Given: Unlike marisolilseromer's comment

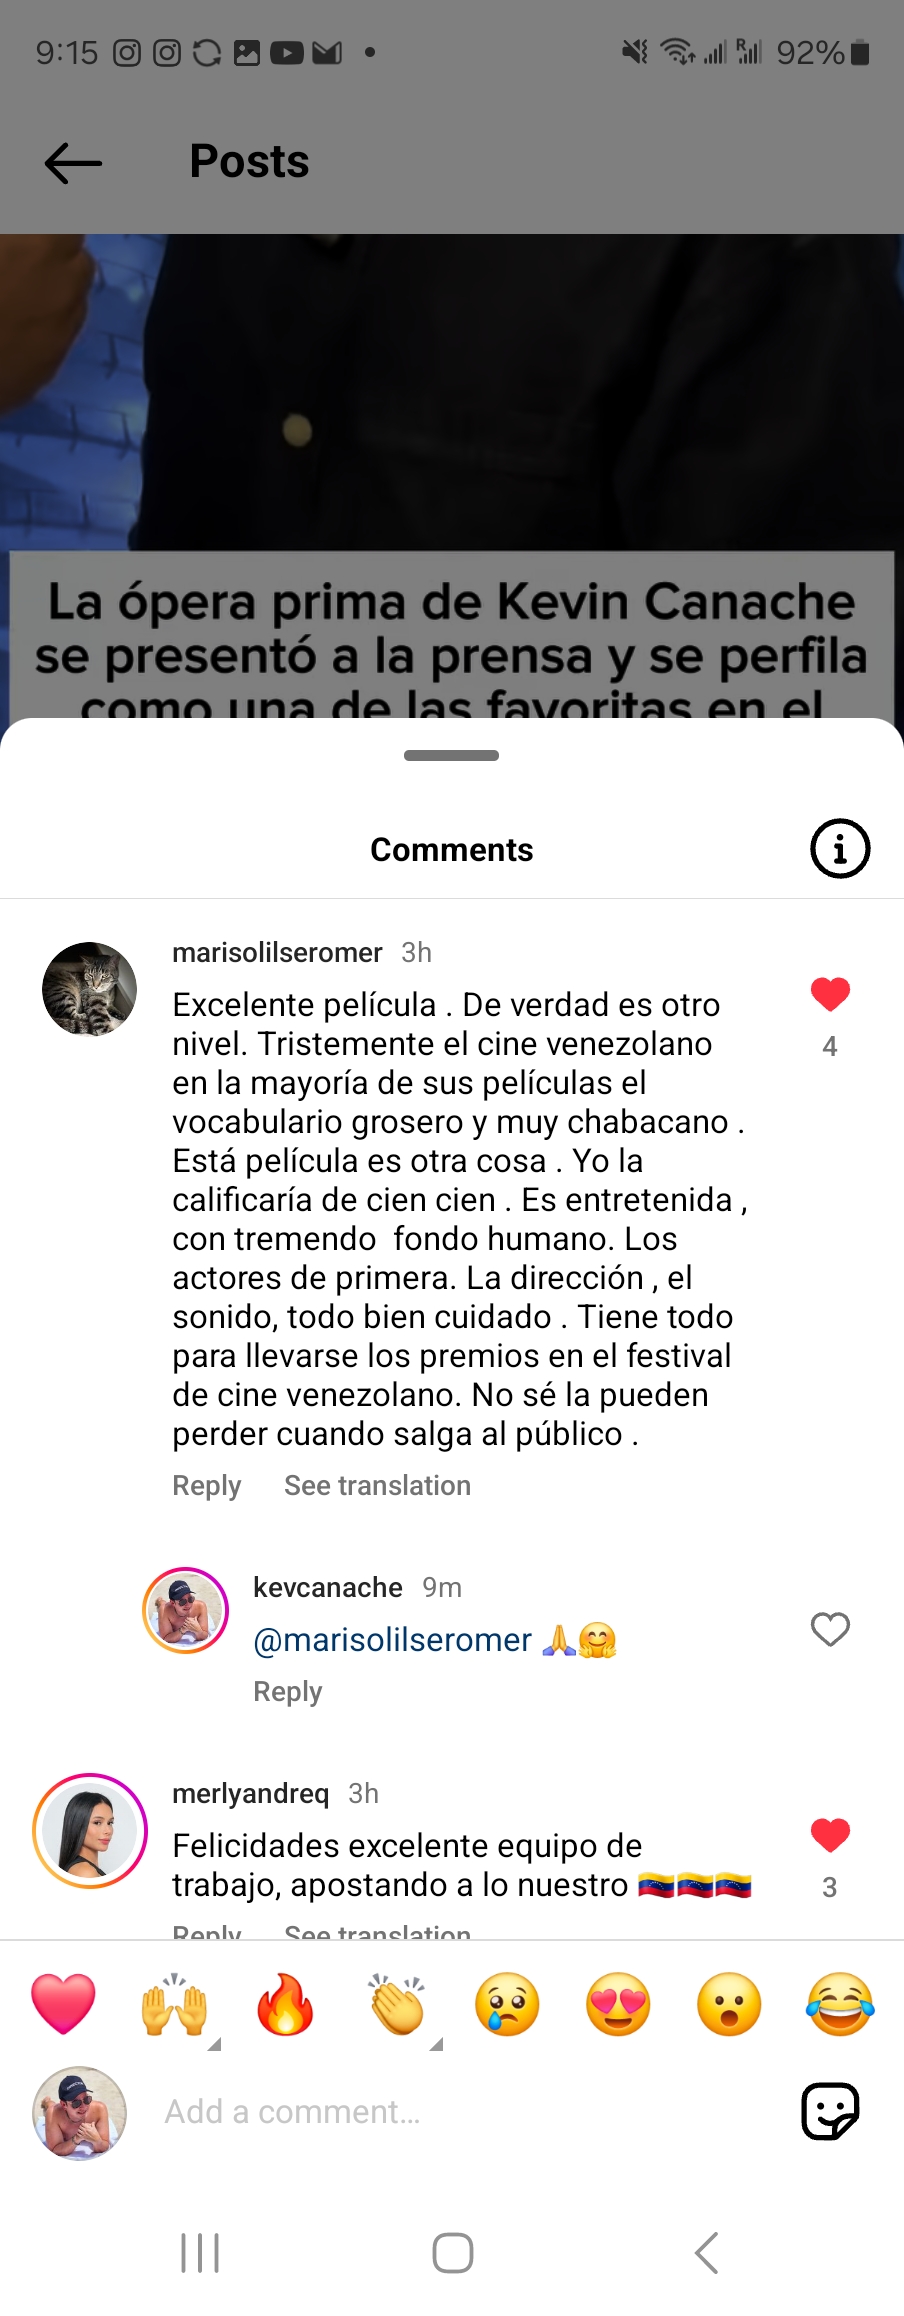Looking at the screenshot, I should [x=830, y=994].
